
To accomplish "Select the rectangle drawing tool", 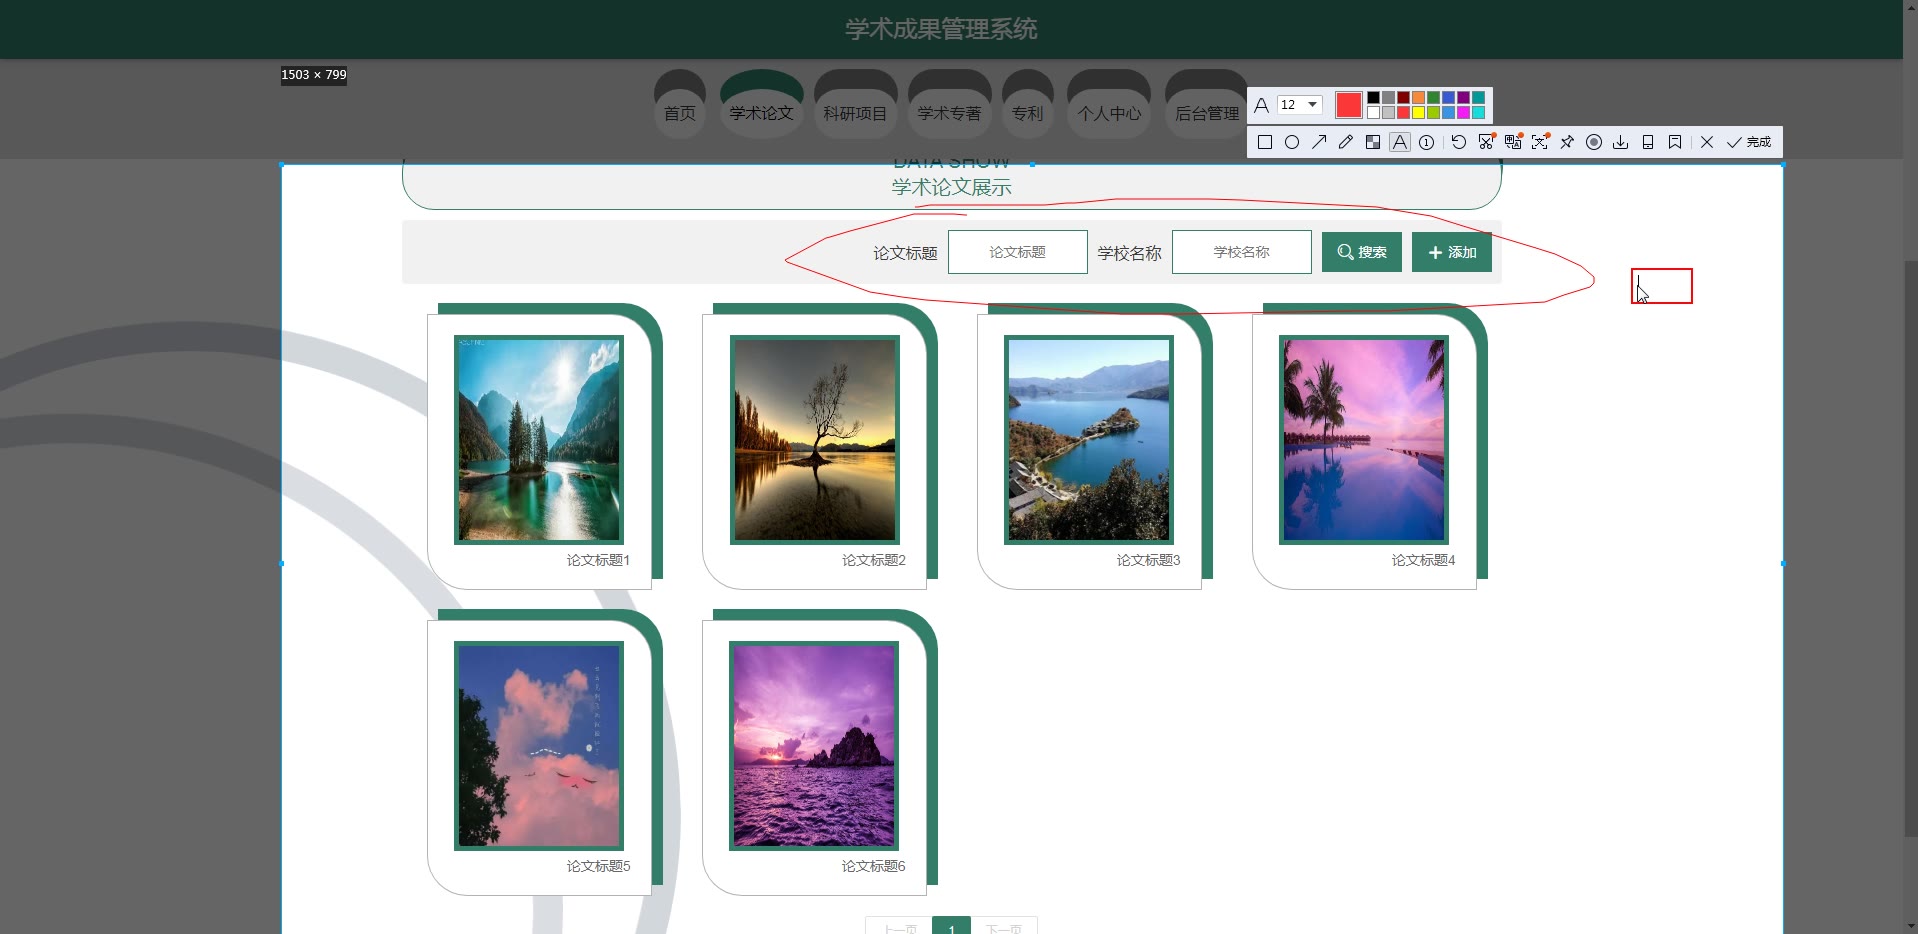I will coord(1265,142).
